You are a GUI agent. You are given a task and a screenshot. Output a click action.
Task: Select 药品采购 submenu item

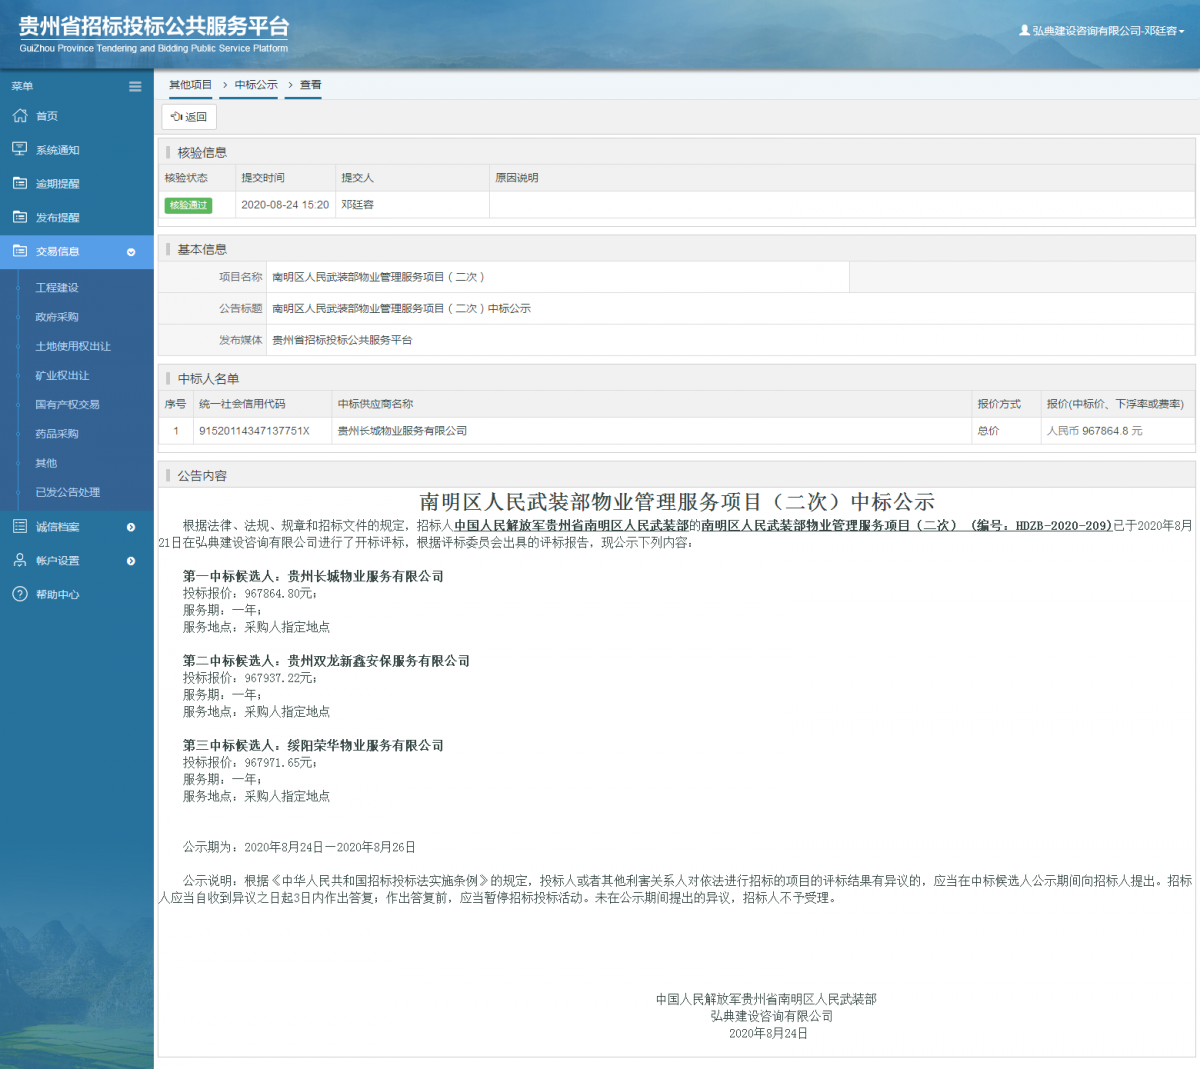pos(57,434)
